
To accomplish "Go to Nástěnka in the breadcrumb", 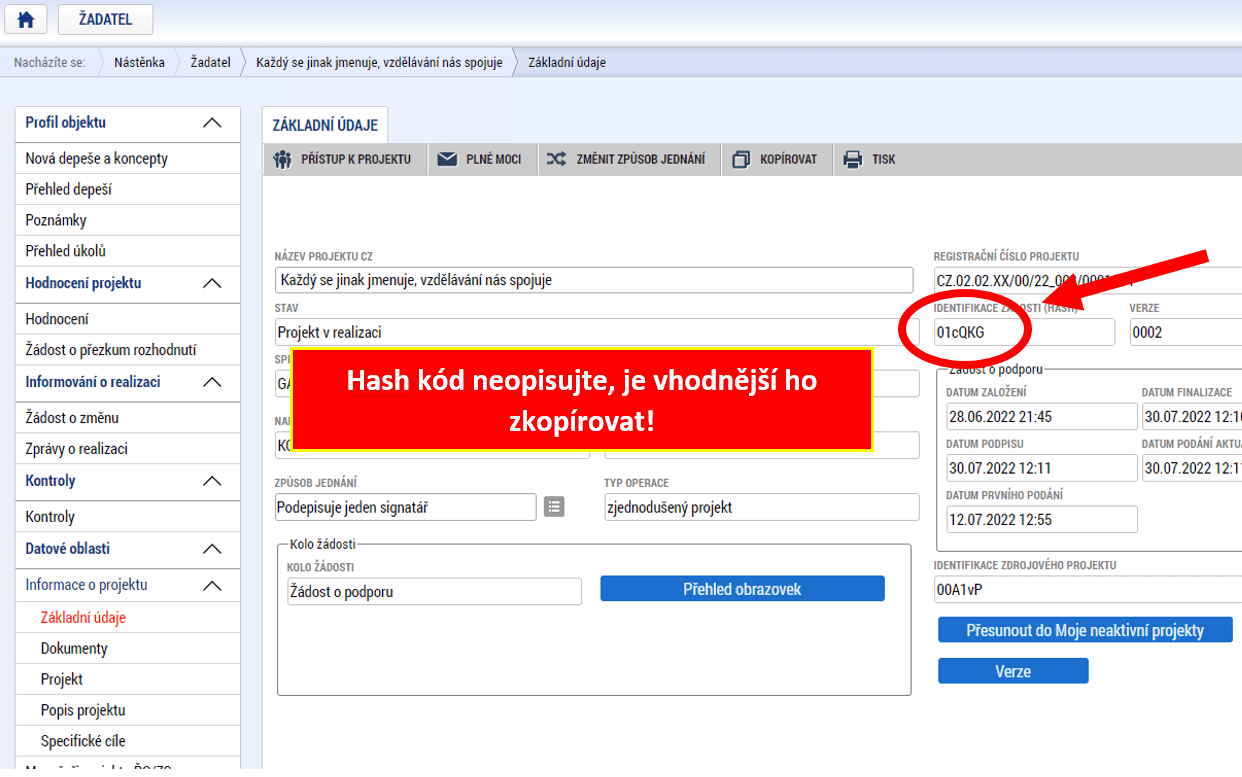I will coord(139,62).
